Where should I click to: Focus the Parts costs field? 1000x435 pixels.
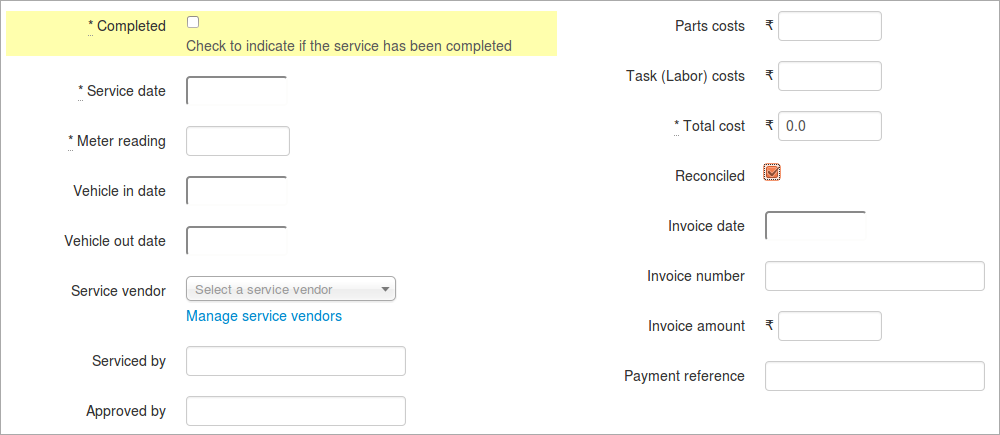coord(830,26)
